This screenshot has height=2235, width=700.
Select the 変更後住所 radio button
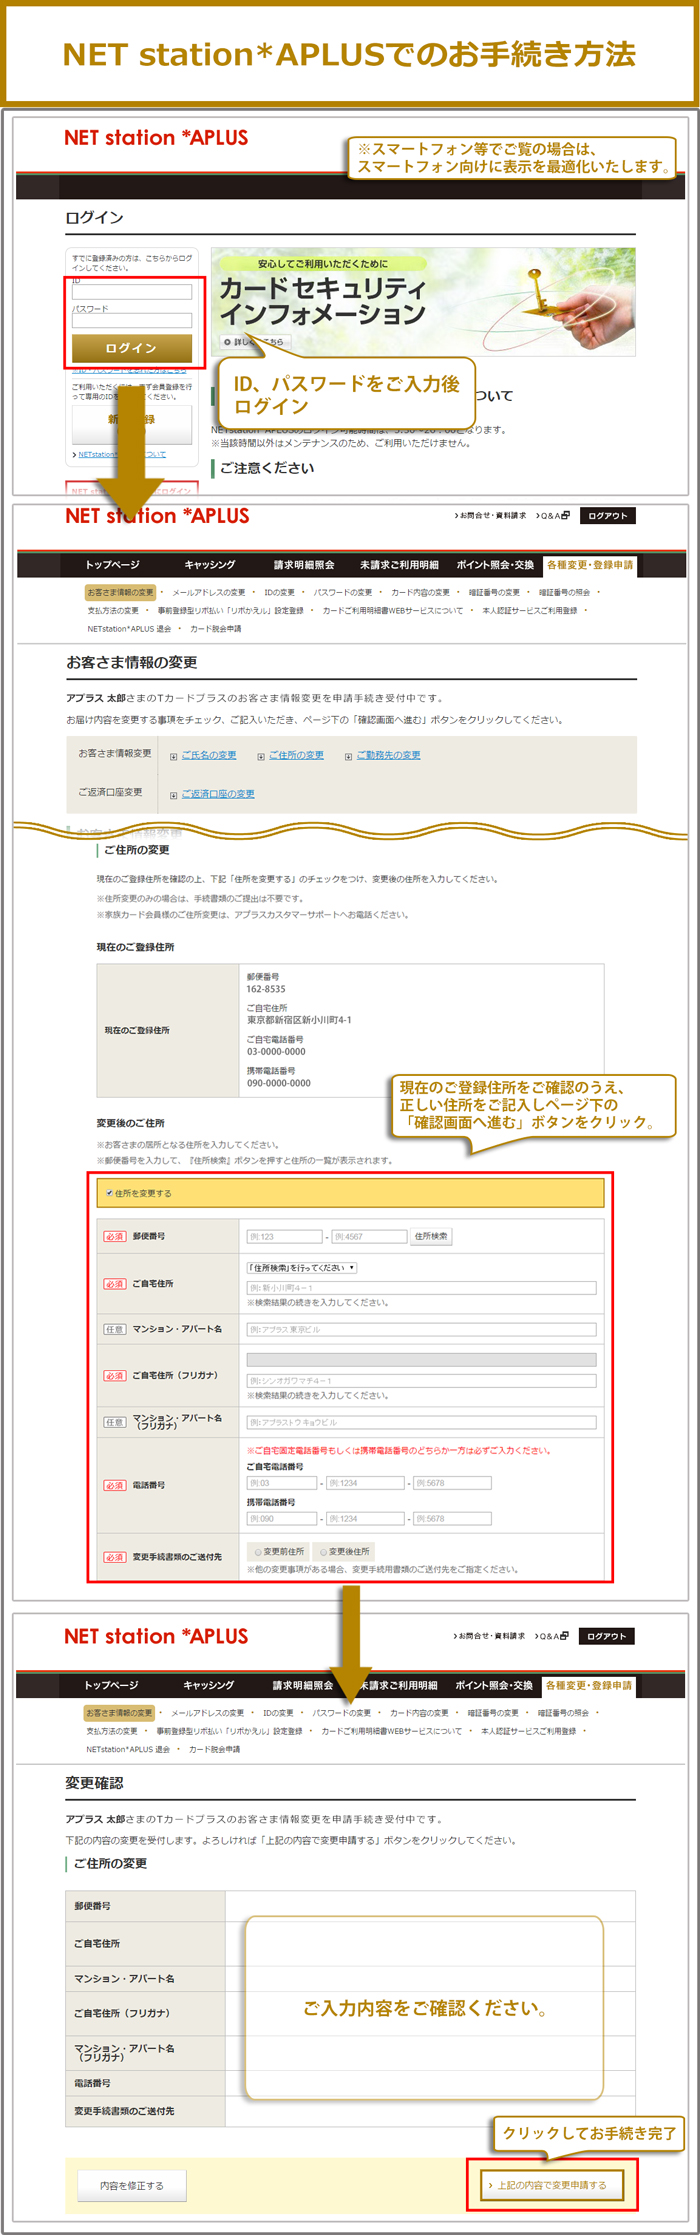323,1552
